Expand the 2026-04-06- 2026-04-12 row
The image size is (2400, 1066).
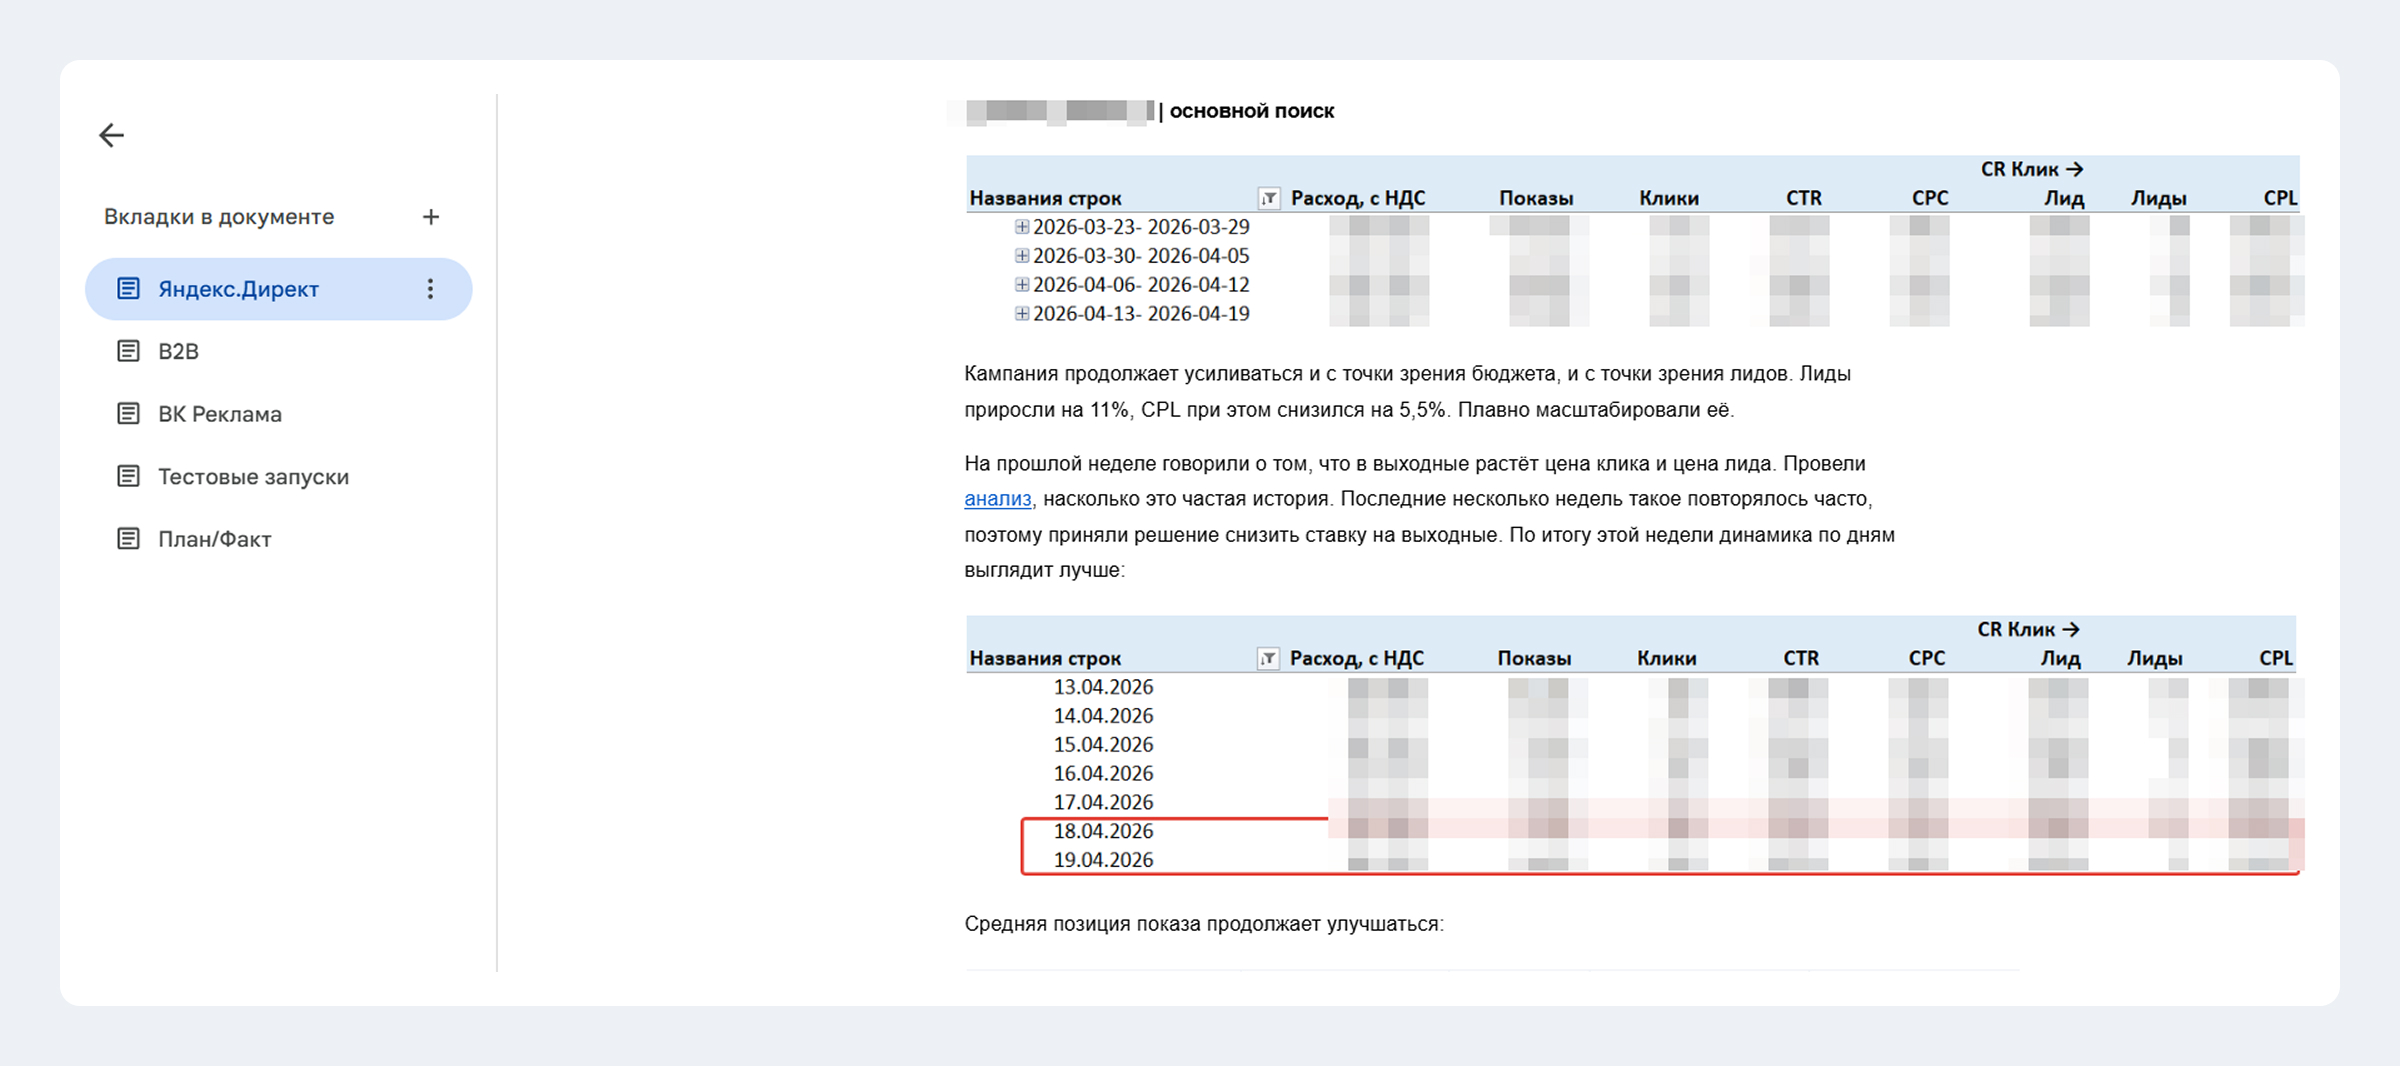pos(1021,285)
